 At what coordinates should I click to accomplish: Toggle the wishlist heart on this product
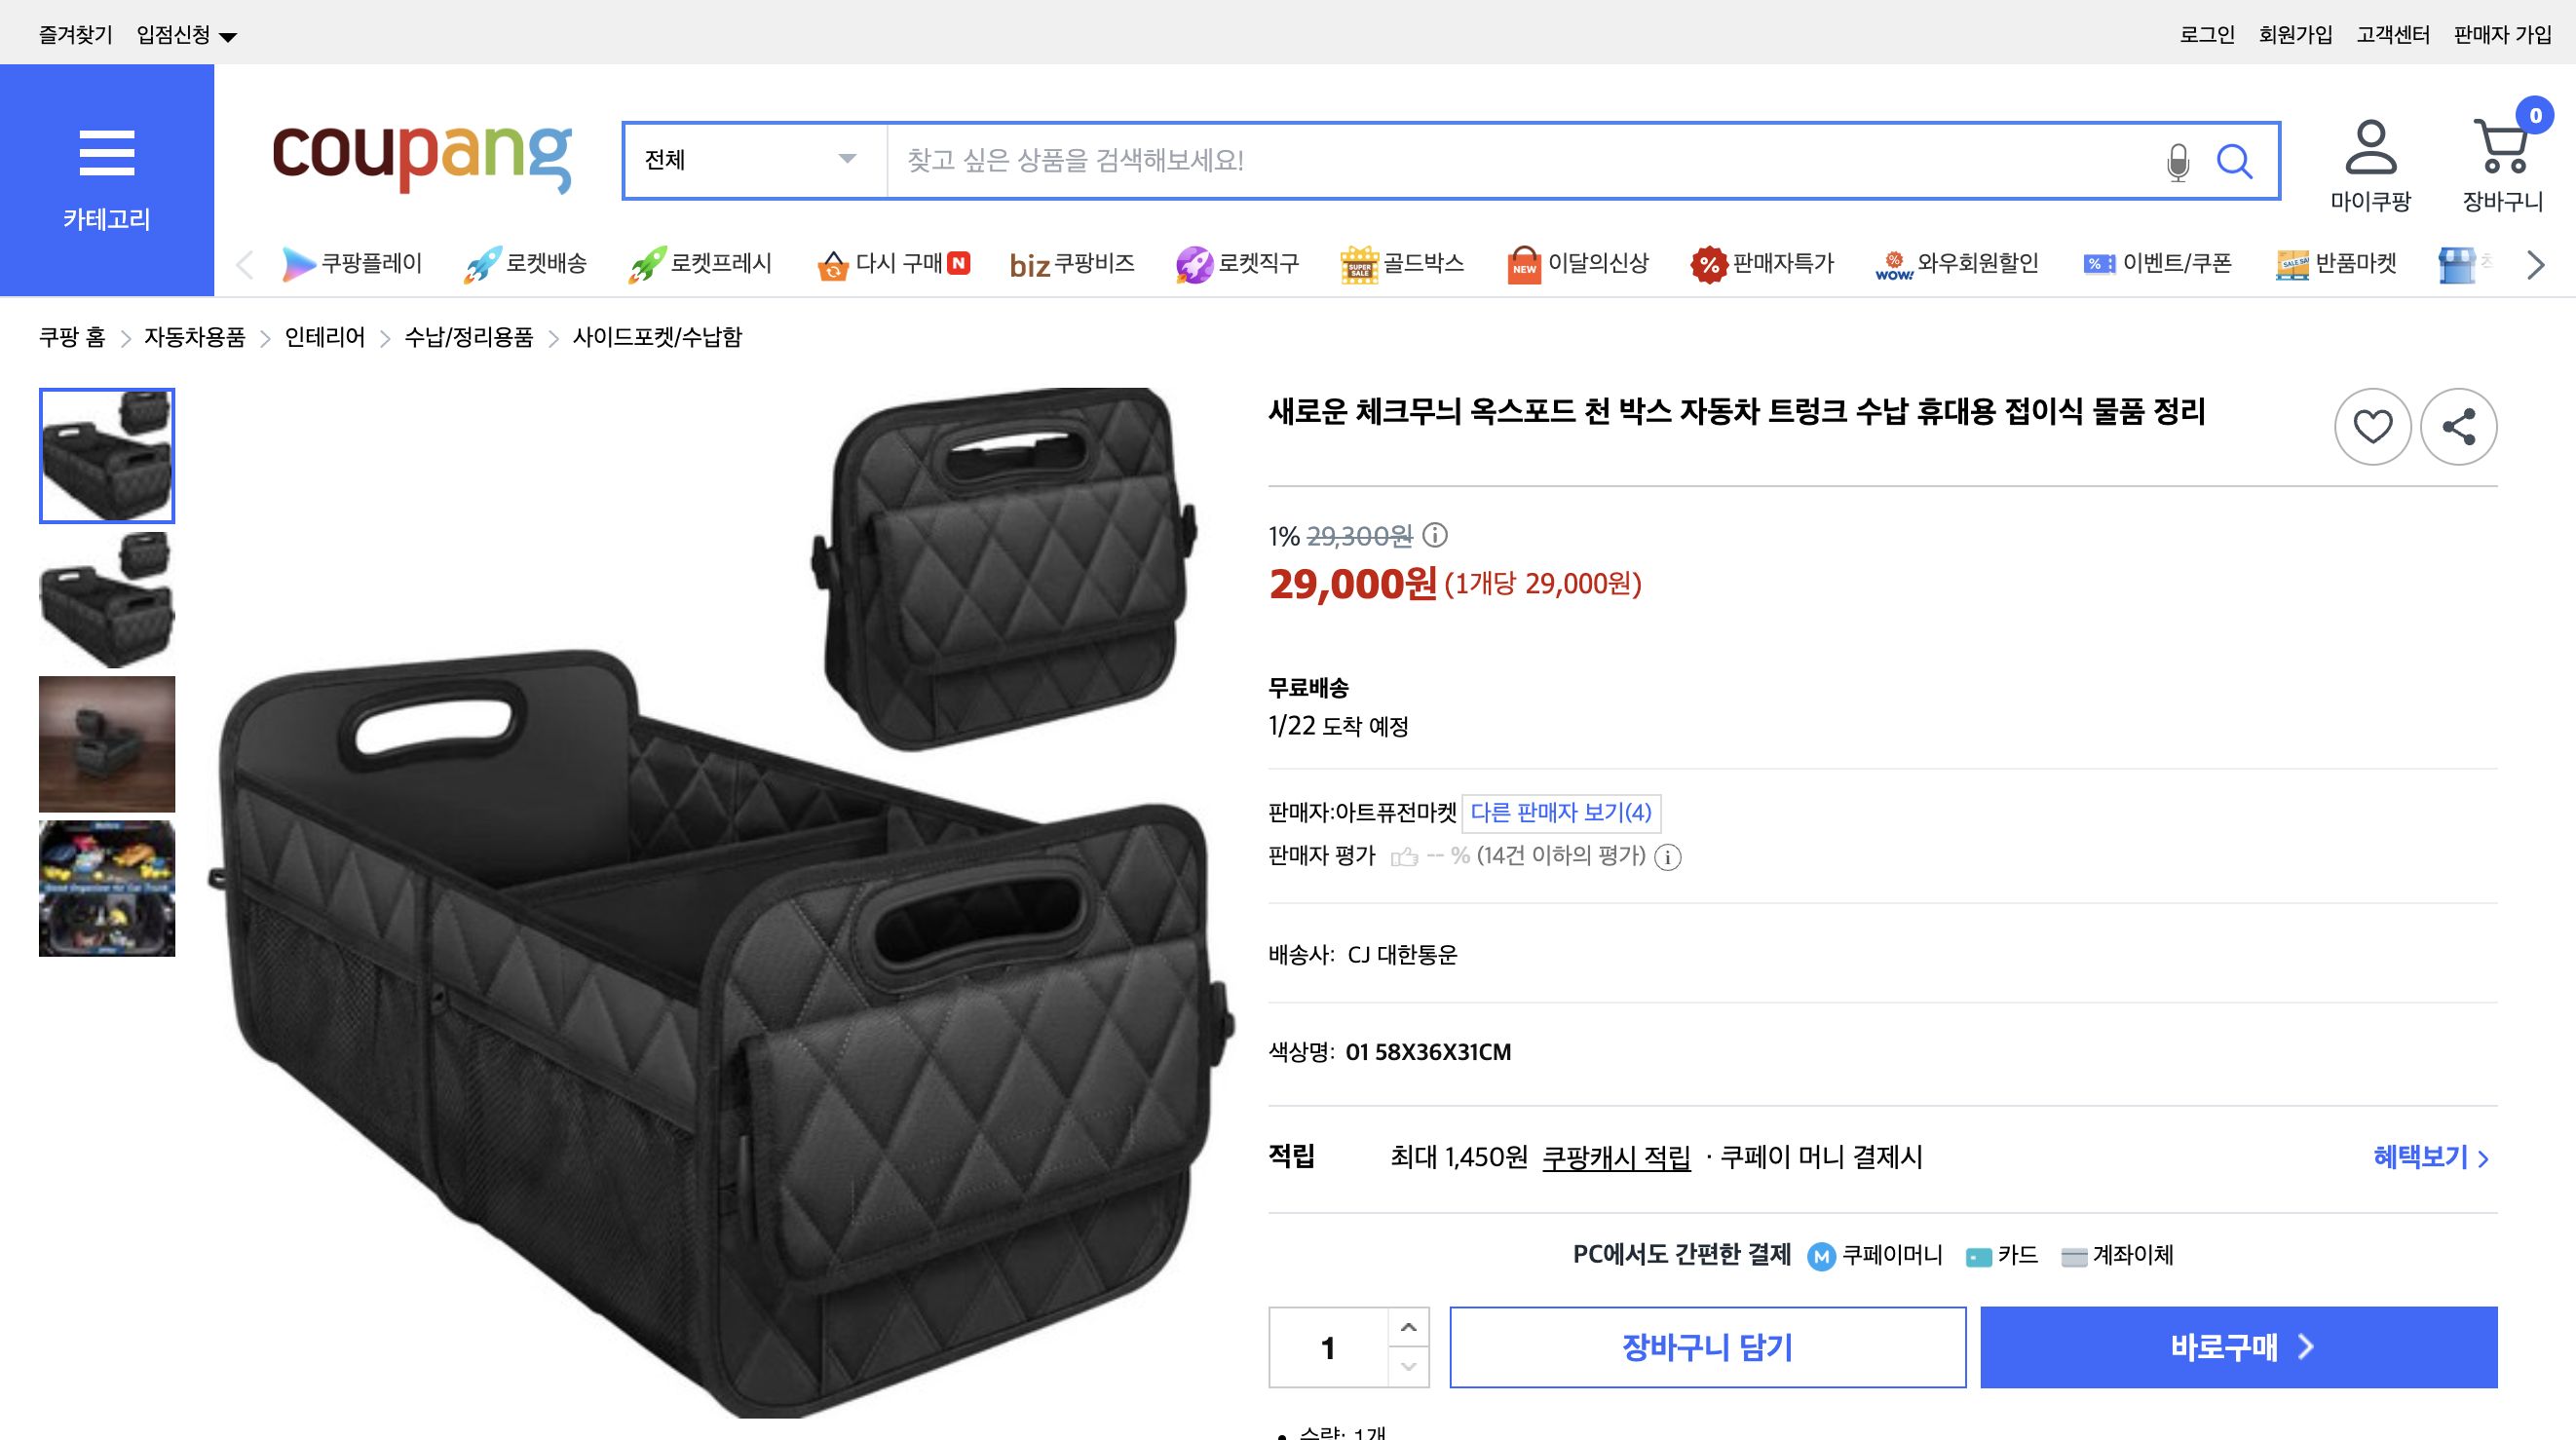[x=2373, y=426]
